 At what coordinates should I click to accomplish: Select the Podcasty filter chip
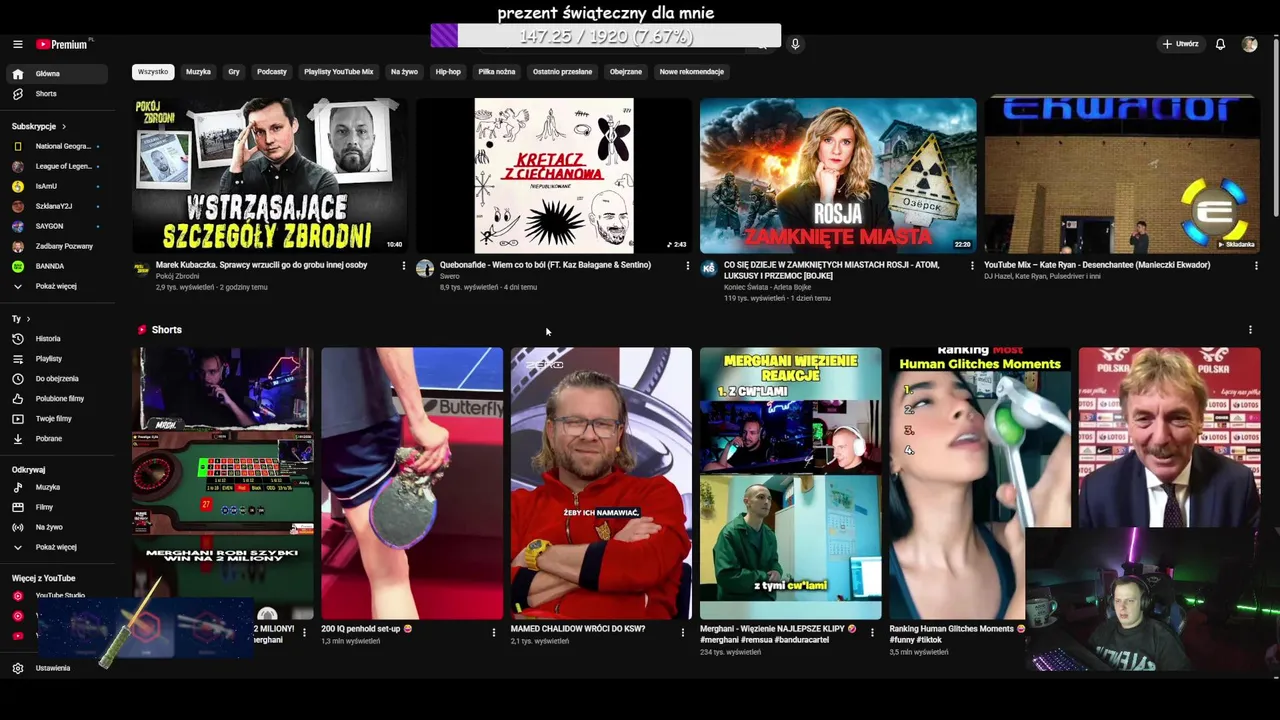(272, 72)
